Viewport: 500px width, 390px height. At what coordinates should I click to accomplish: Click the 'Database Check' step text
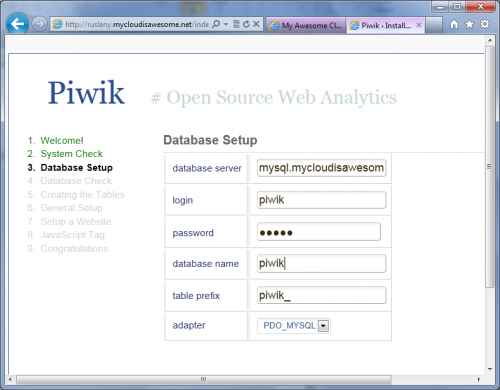point(76,181)
